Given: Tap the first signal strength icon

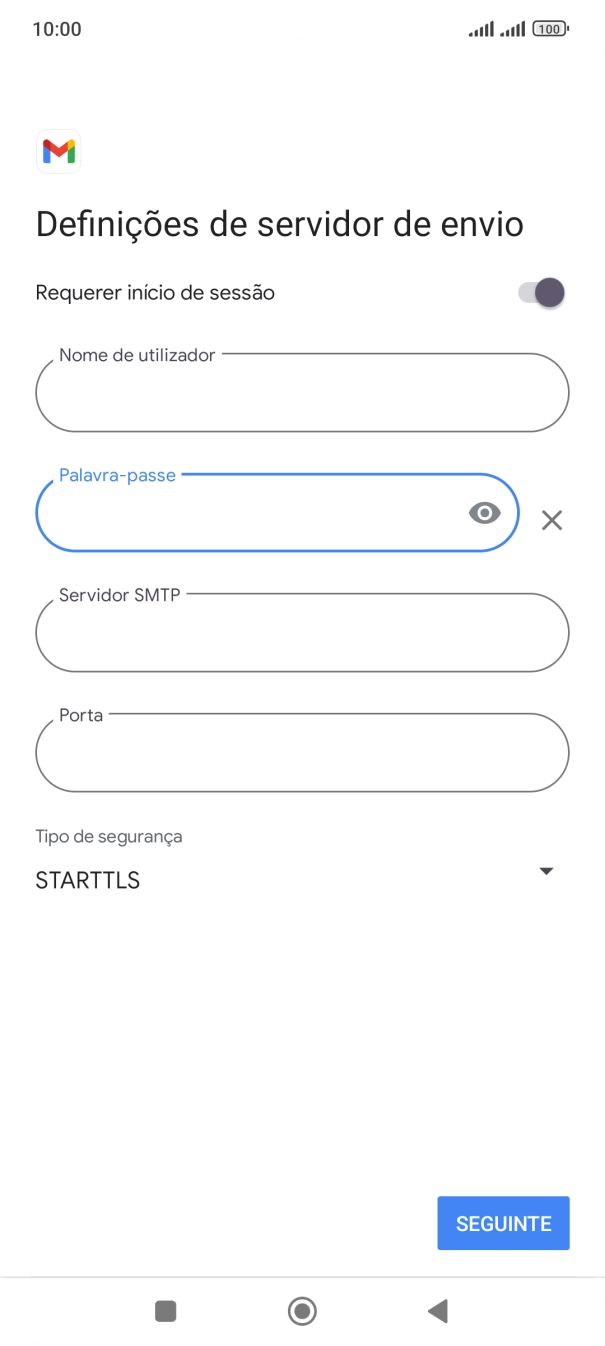Looking at the screenshot, I should pos(481,30).
